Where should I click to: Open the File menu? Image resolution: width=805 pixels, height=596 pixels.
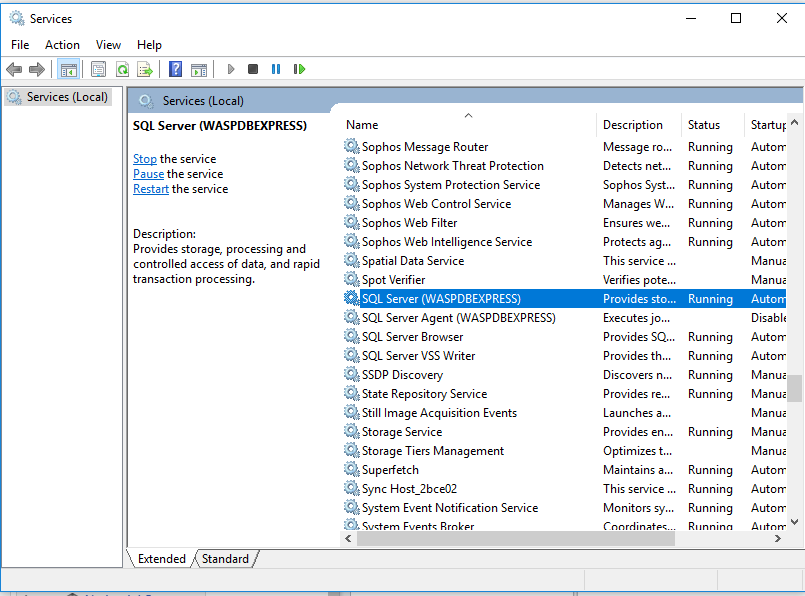pos(20,45)
